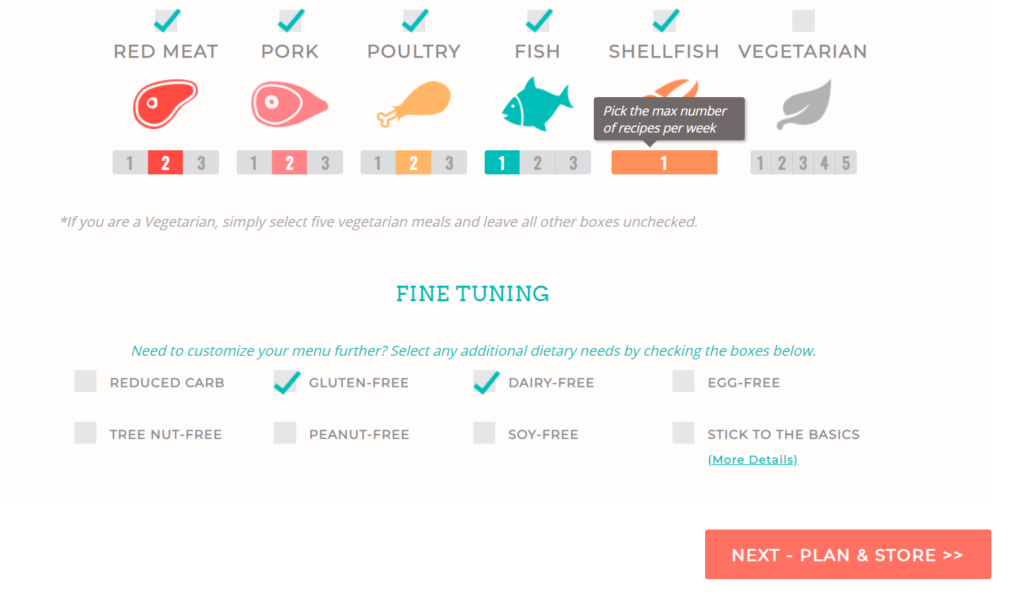Pick 5 vegetarian recipes per week

(x=846, y=163)
